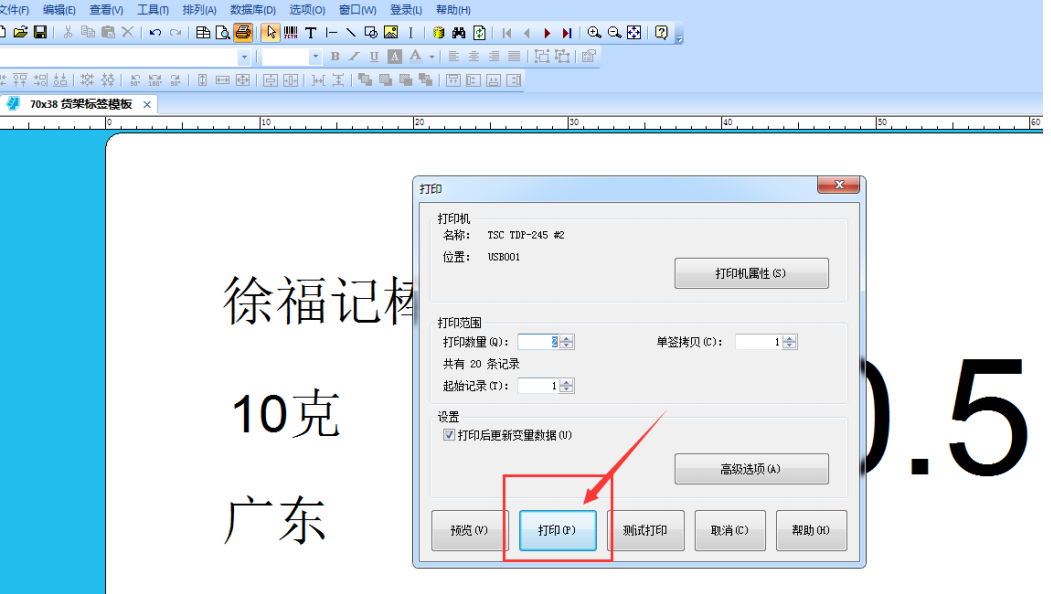Go to the previous record

pos(527,32)
